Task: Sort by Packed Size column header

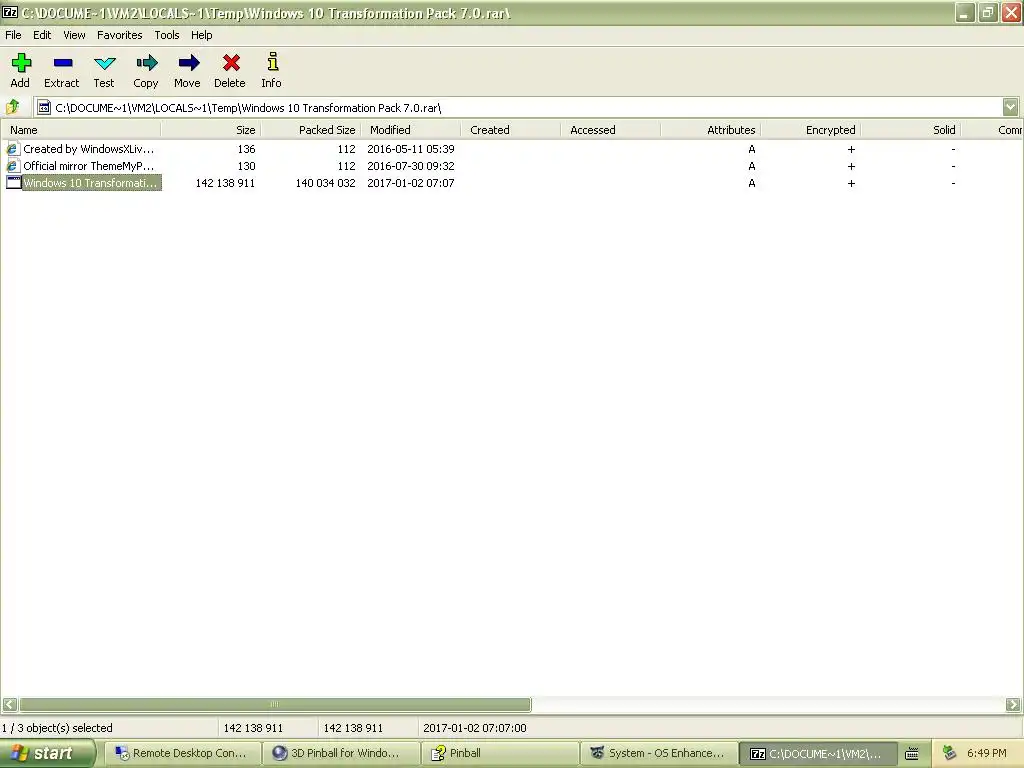Action: (311, 130)
